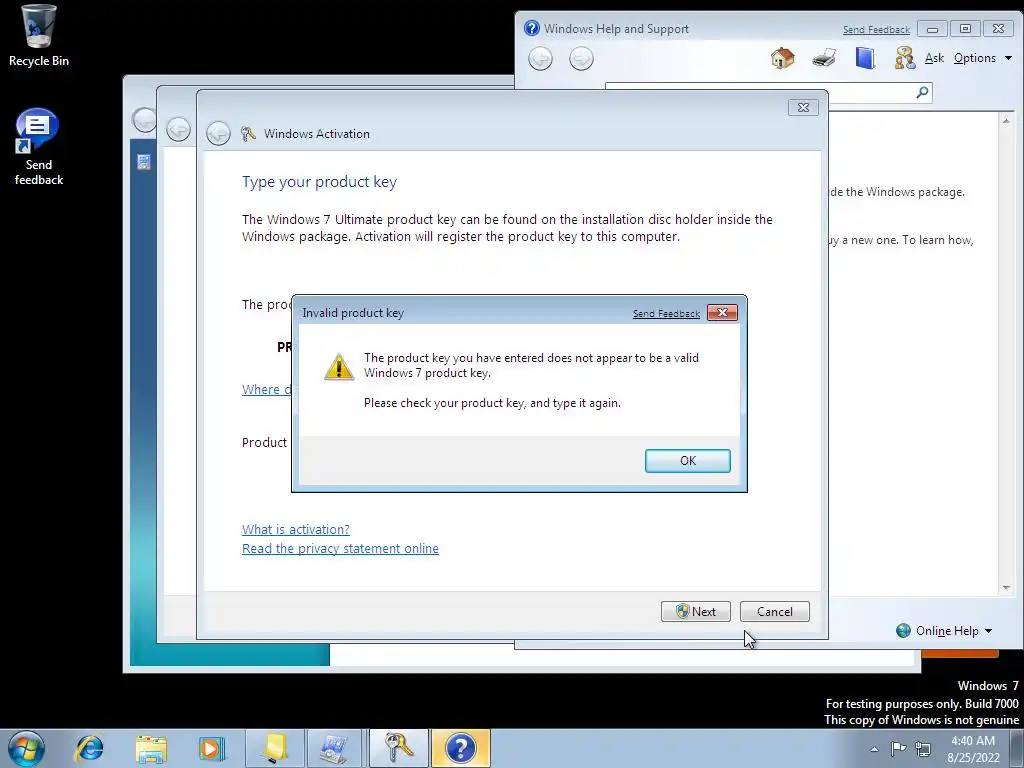Search Help using the magnifier icon

pyautogui.click(x=922, y=93)
